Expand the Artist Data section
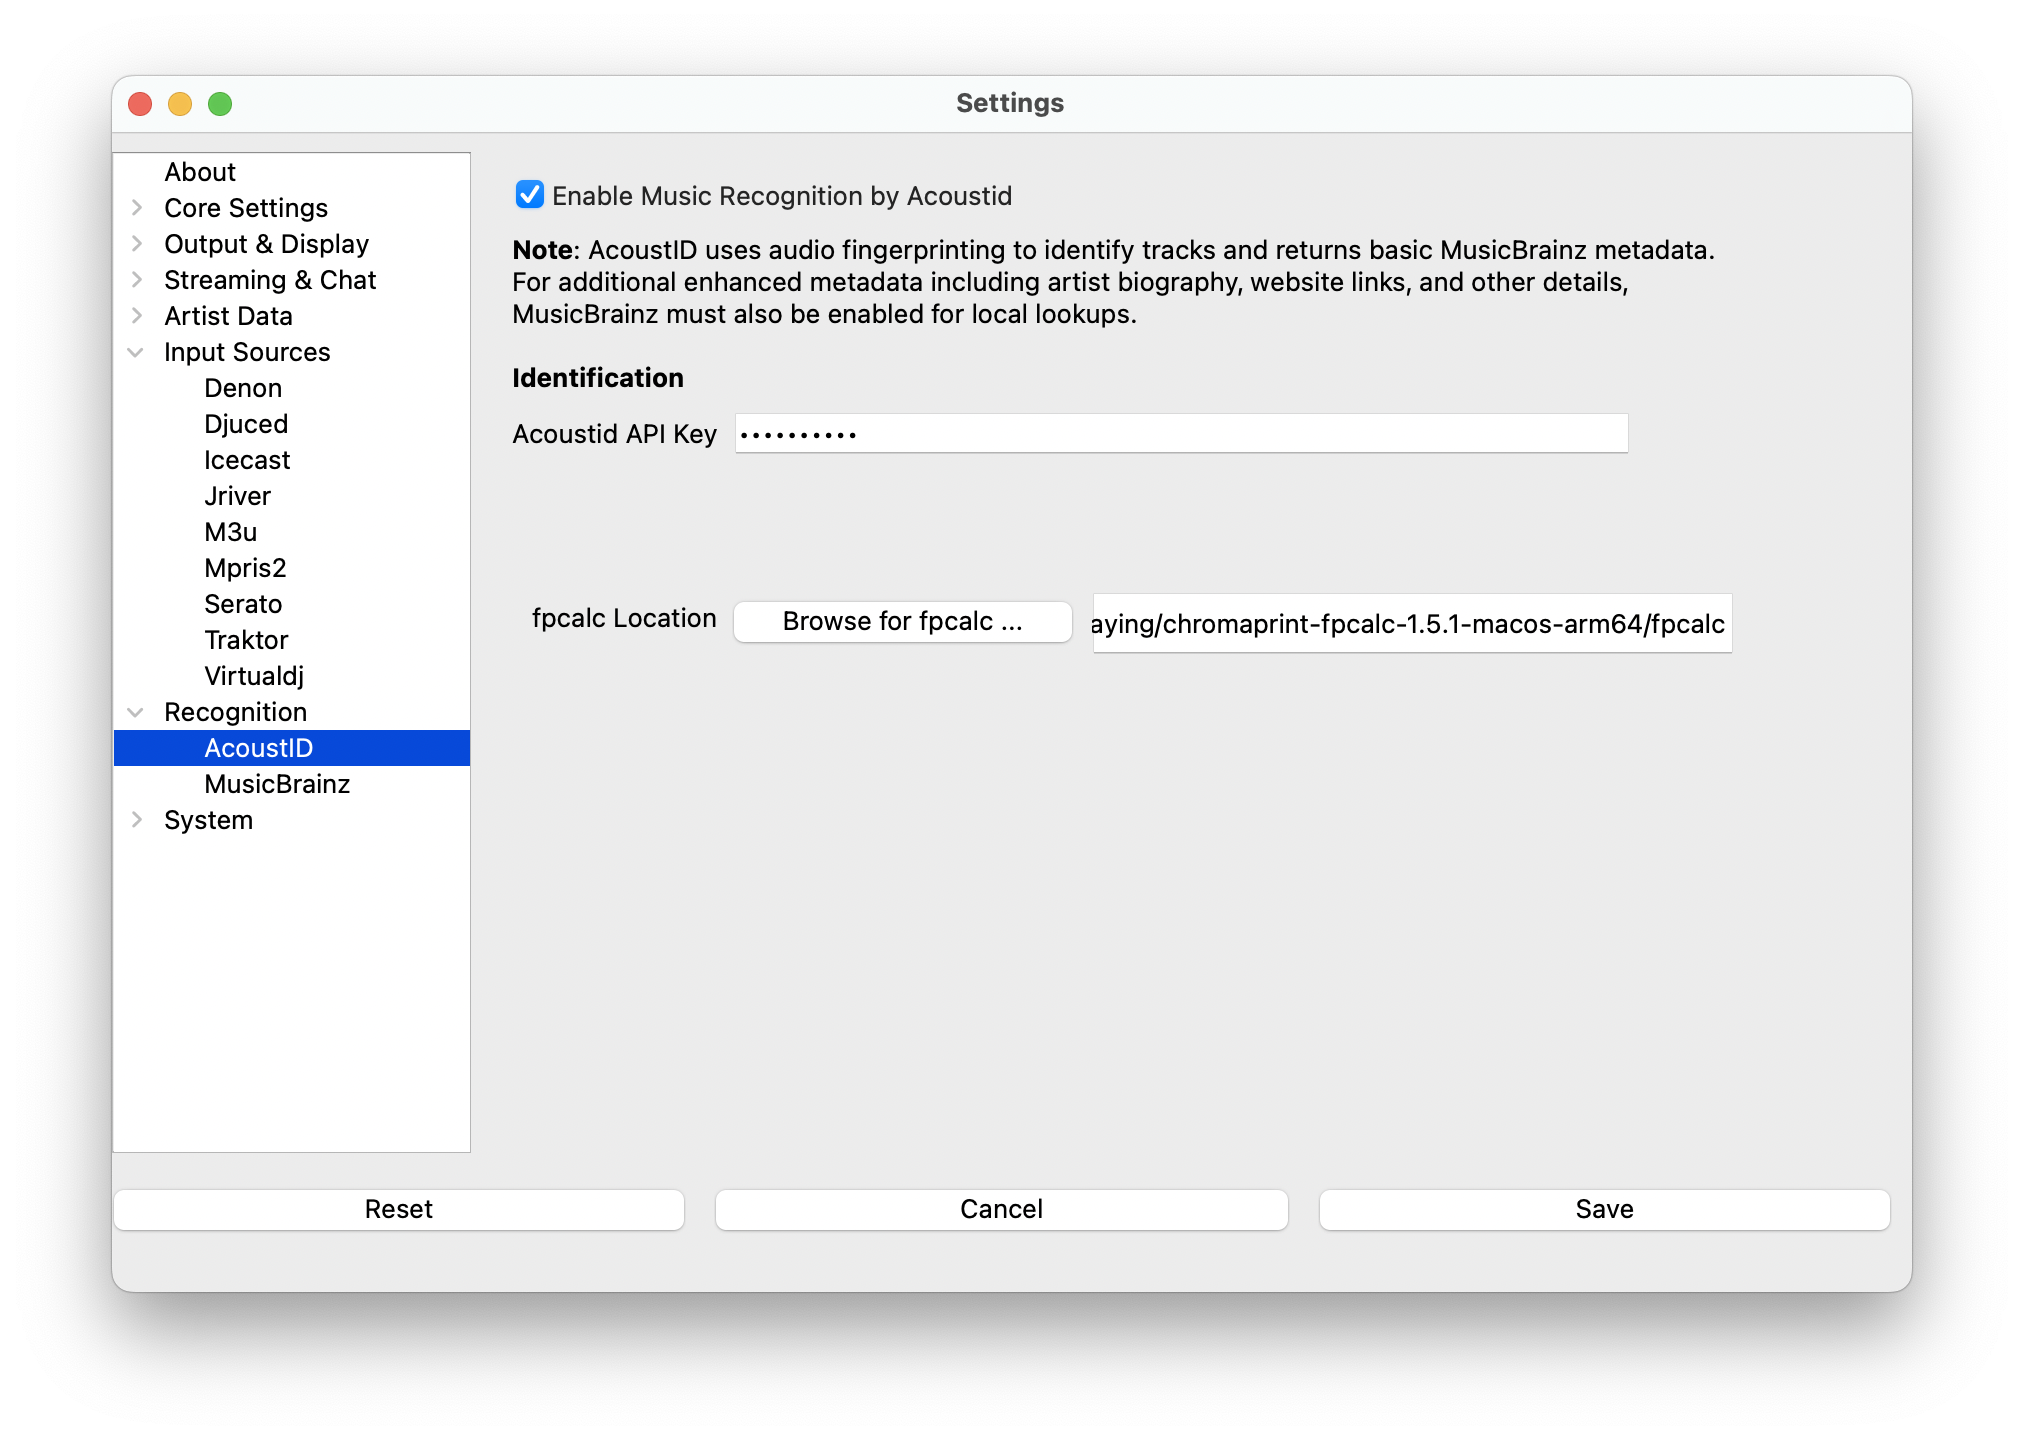Screen dimensions: 2024x1440 (x=137, y=316)
